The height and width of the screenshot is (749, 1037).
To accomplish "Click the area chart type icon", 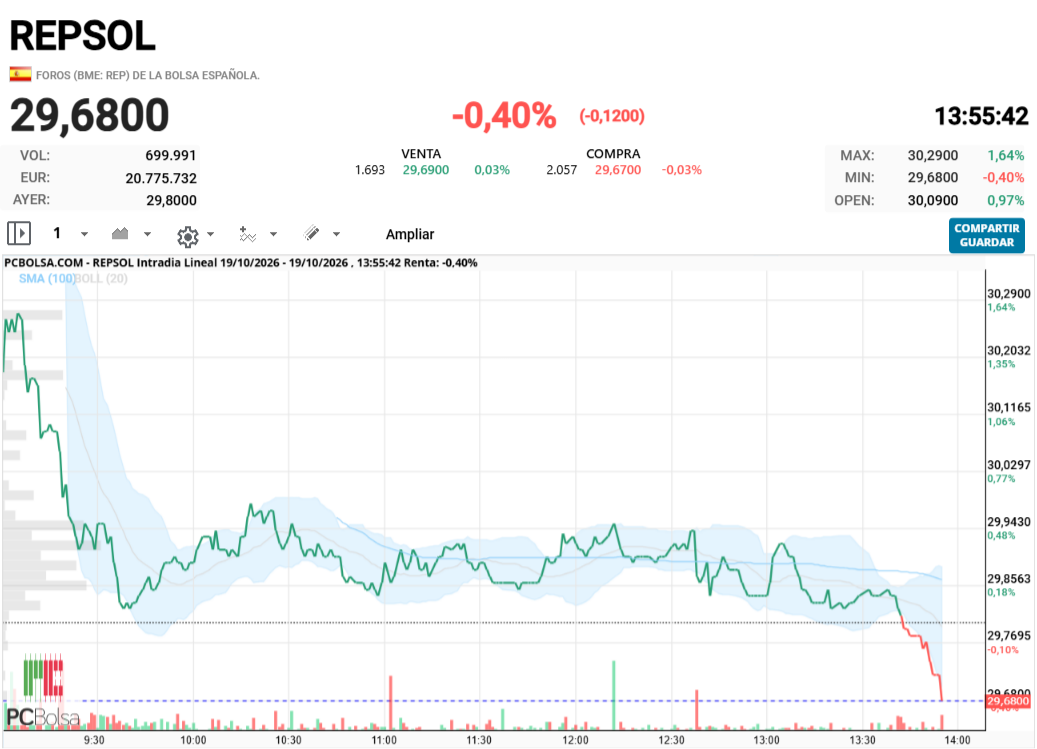I will [120, 233].
